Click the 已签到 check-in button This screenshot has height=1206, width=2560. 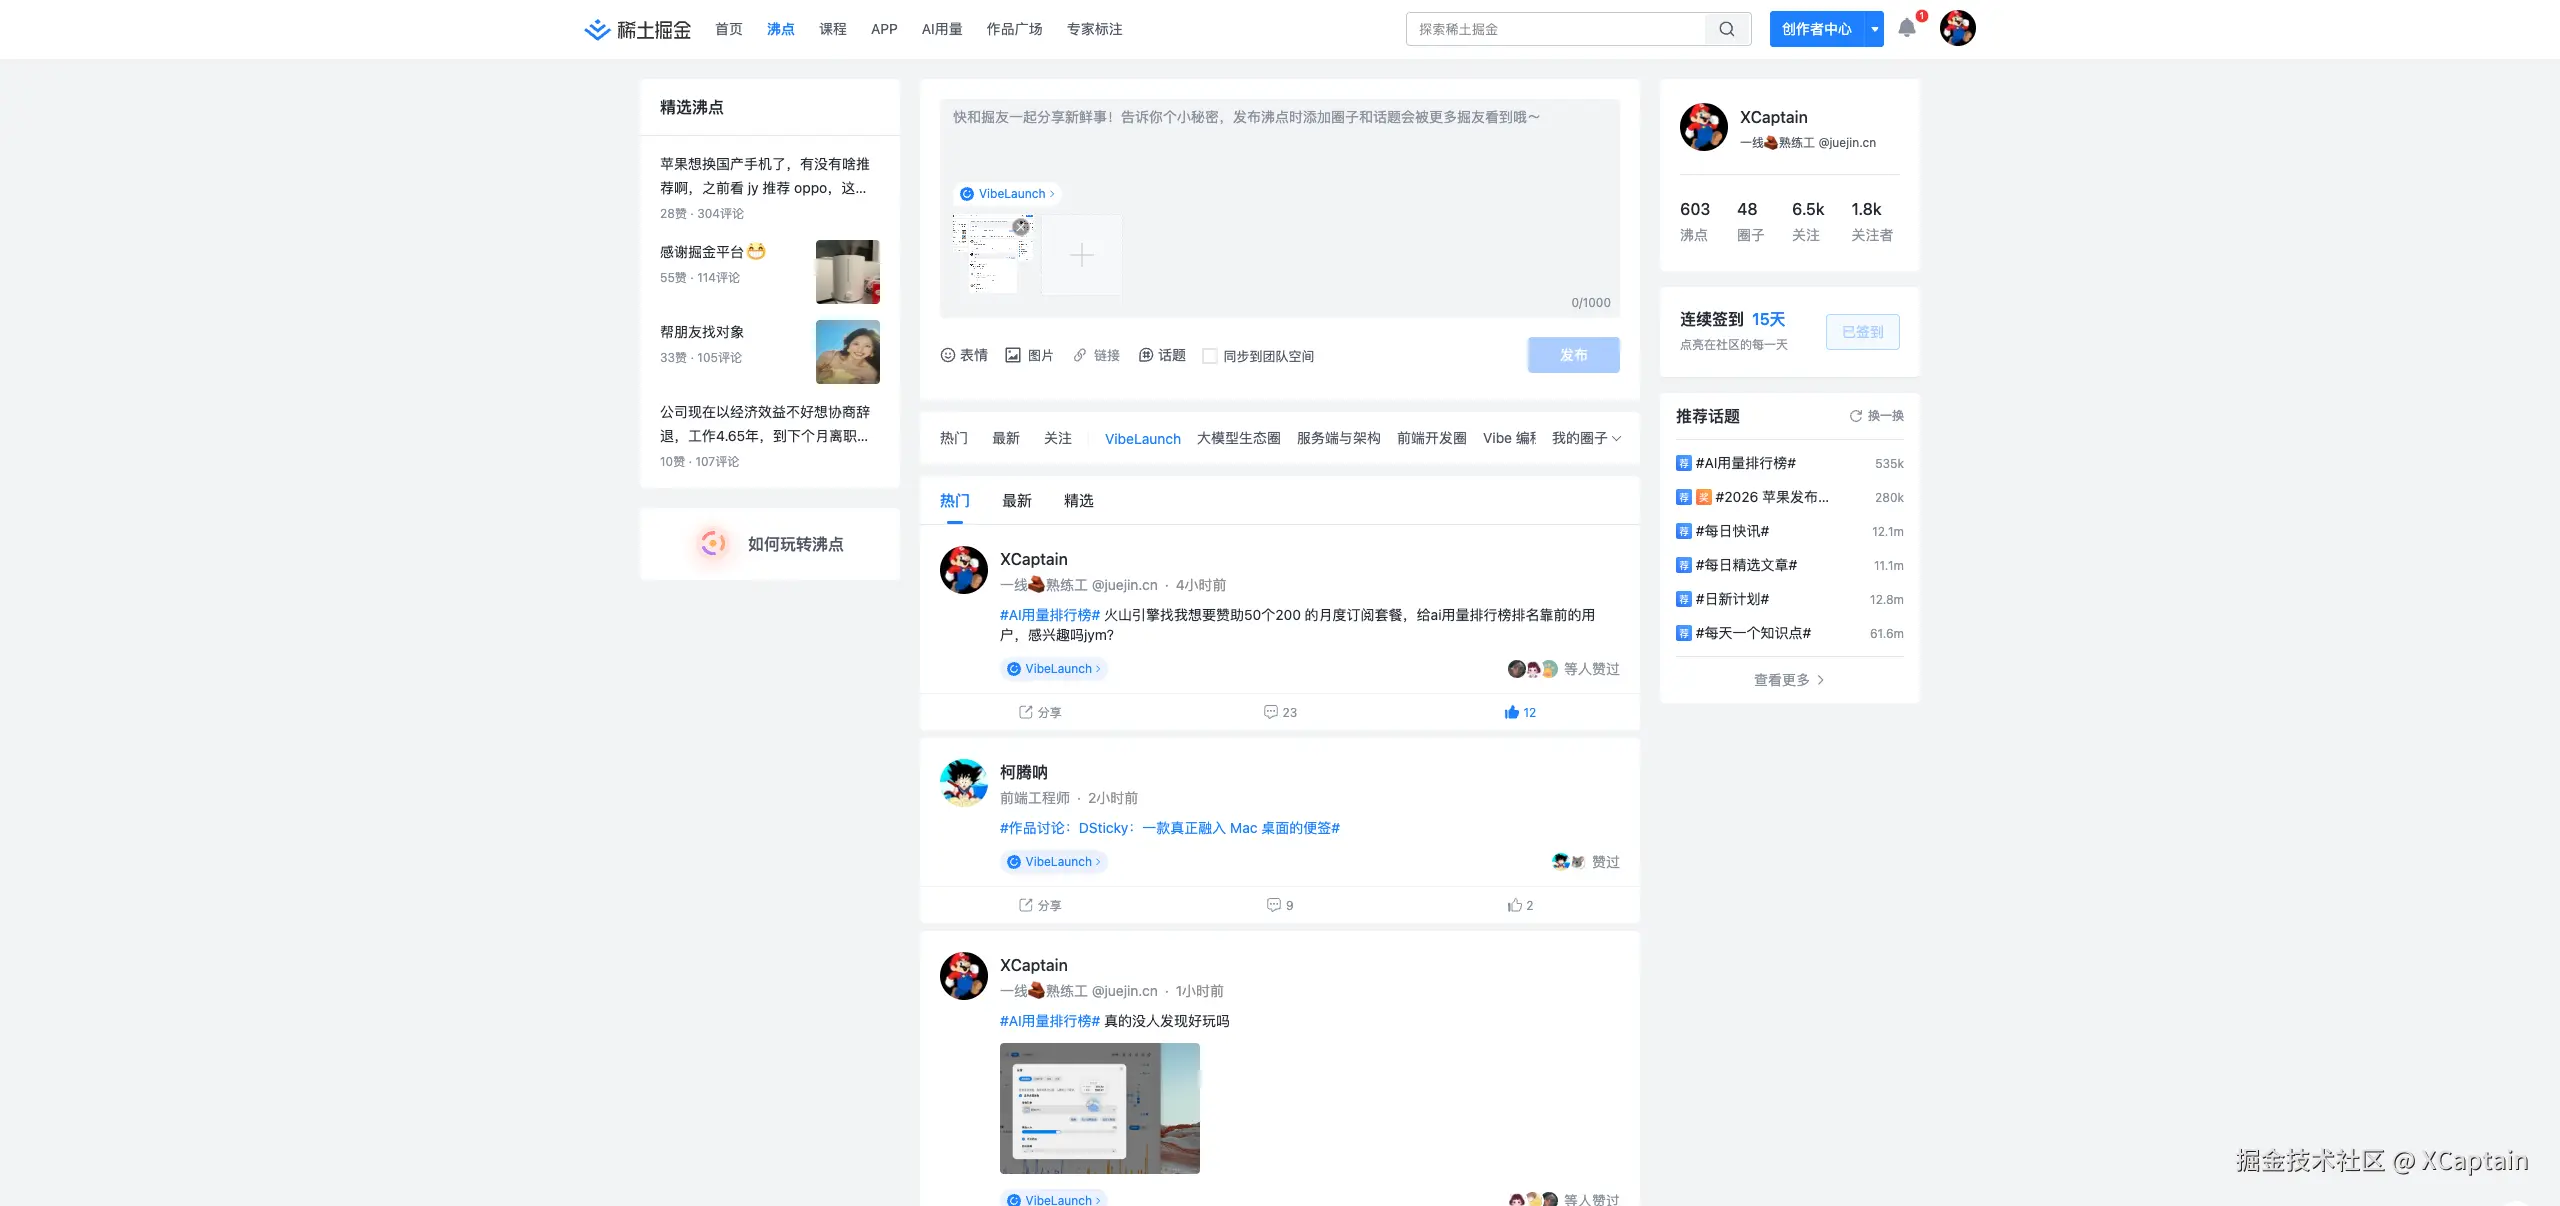pos(1863,332)
